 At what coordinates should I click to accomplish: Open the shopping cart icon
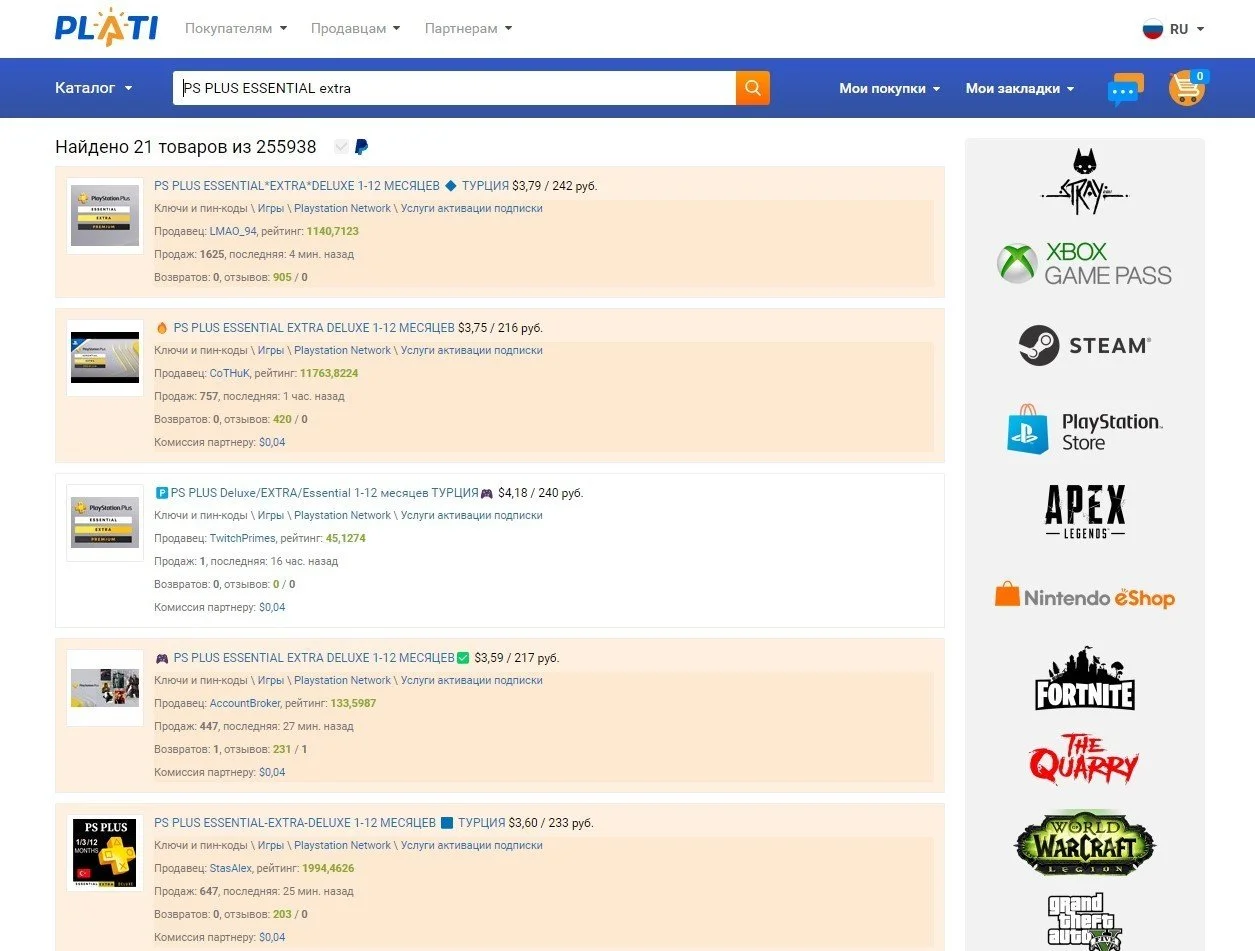[1187, 88]
